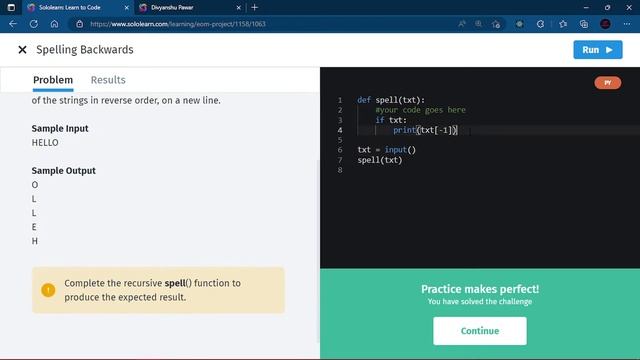The height and width of the screenshot is (360, 640).
Task: Switch to the Sololearn: Learn to Code tab
Action: (77, 7)
